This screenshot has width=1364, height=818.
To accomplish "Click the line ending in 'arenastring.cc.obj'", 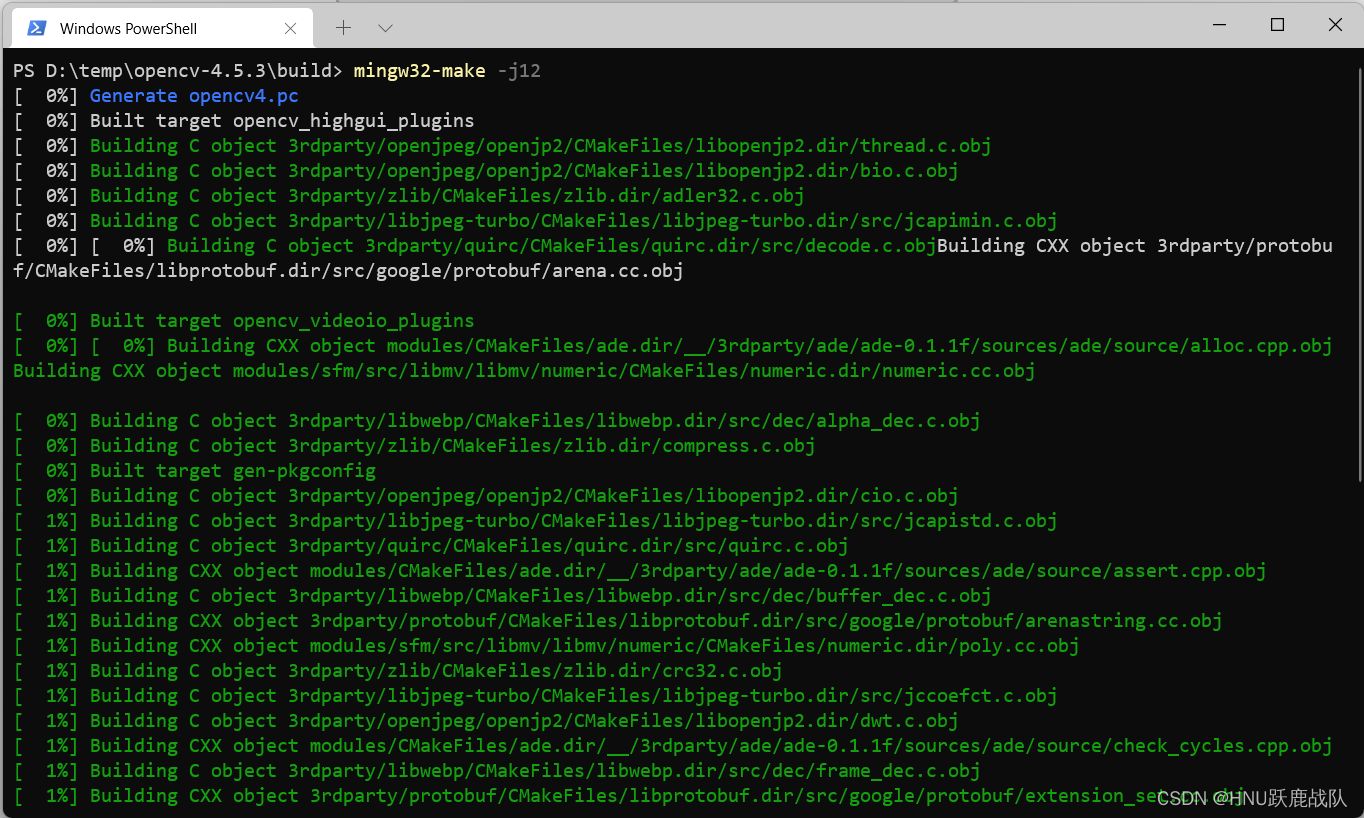I will 618,621.
